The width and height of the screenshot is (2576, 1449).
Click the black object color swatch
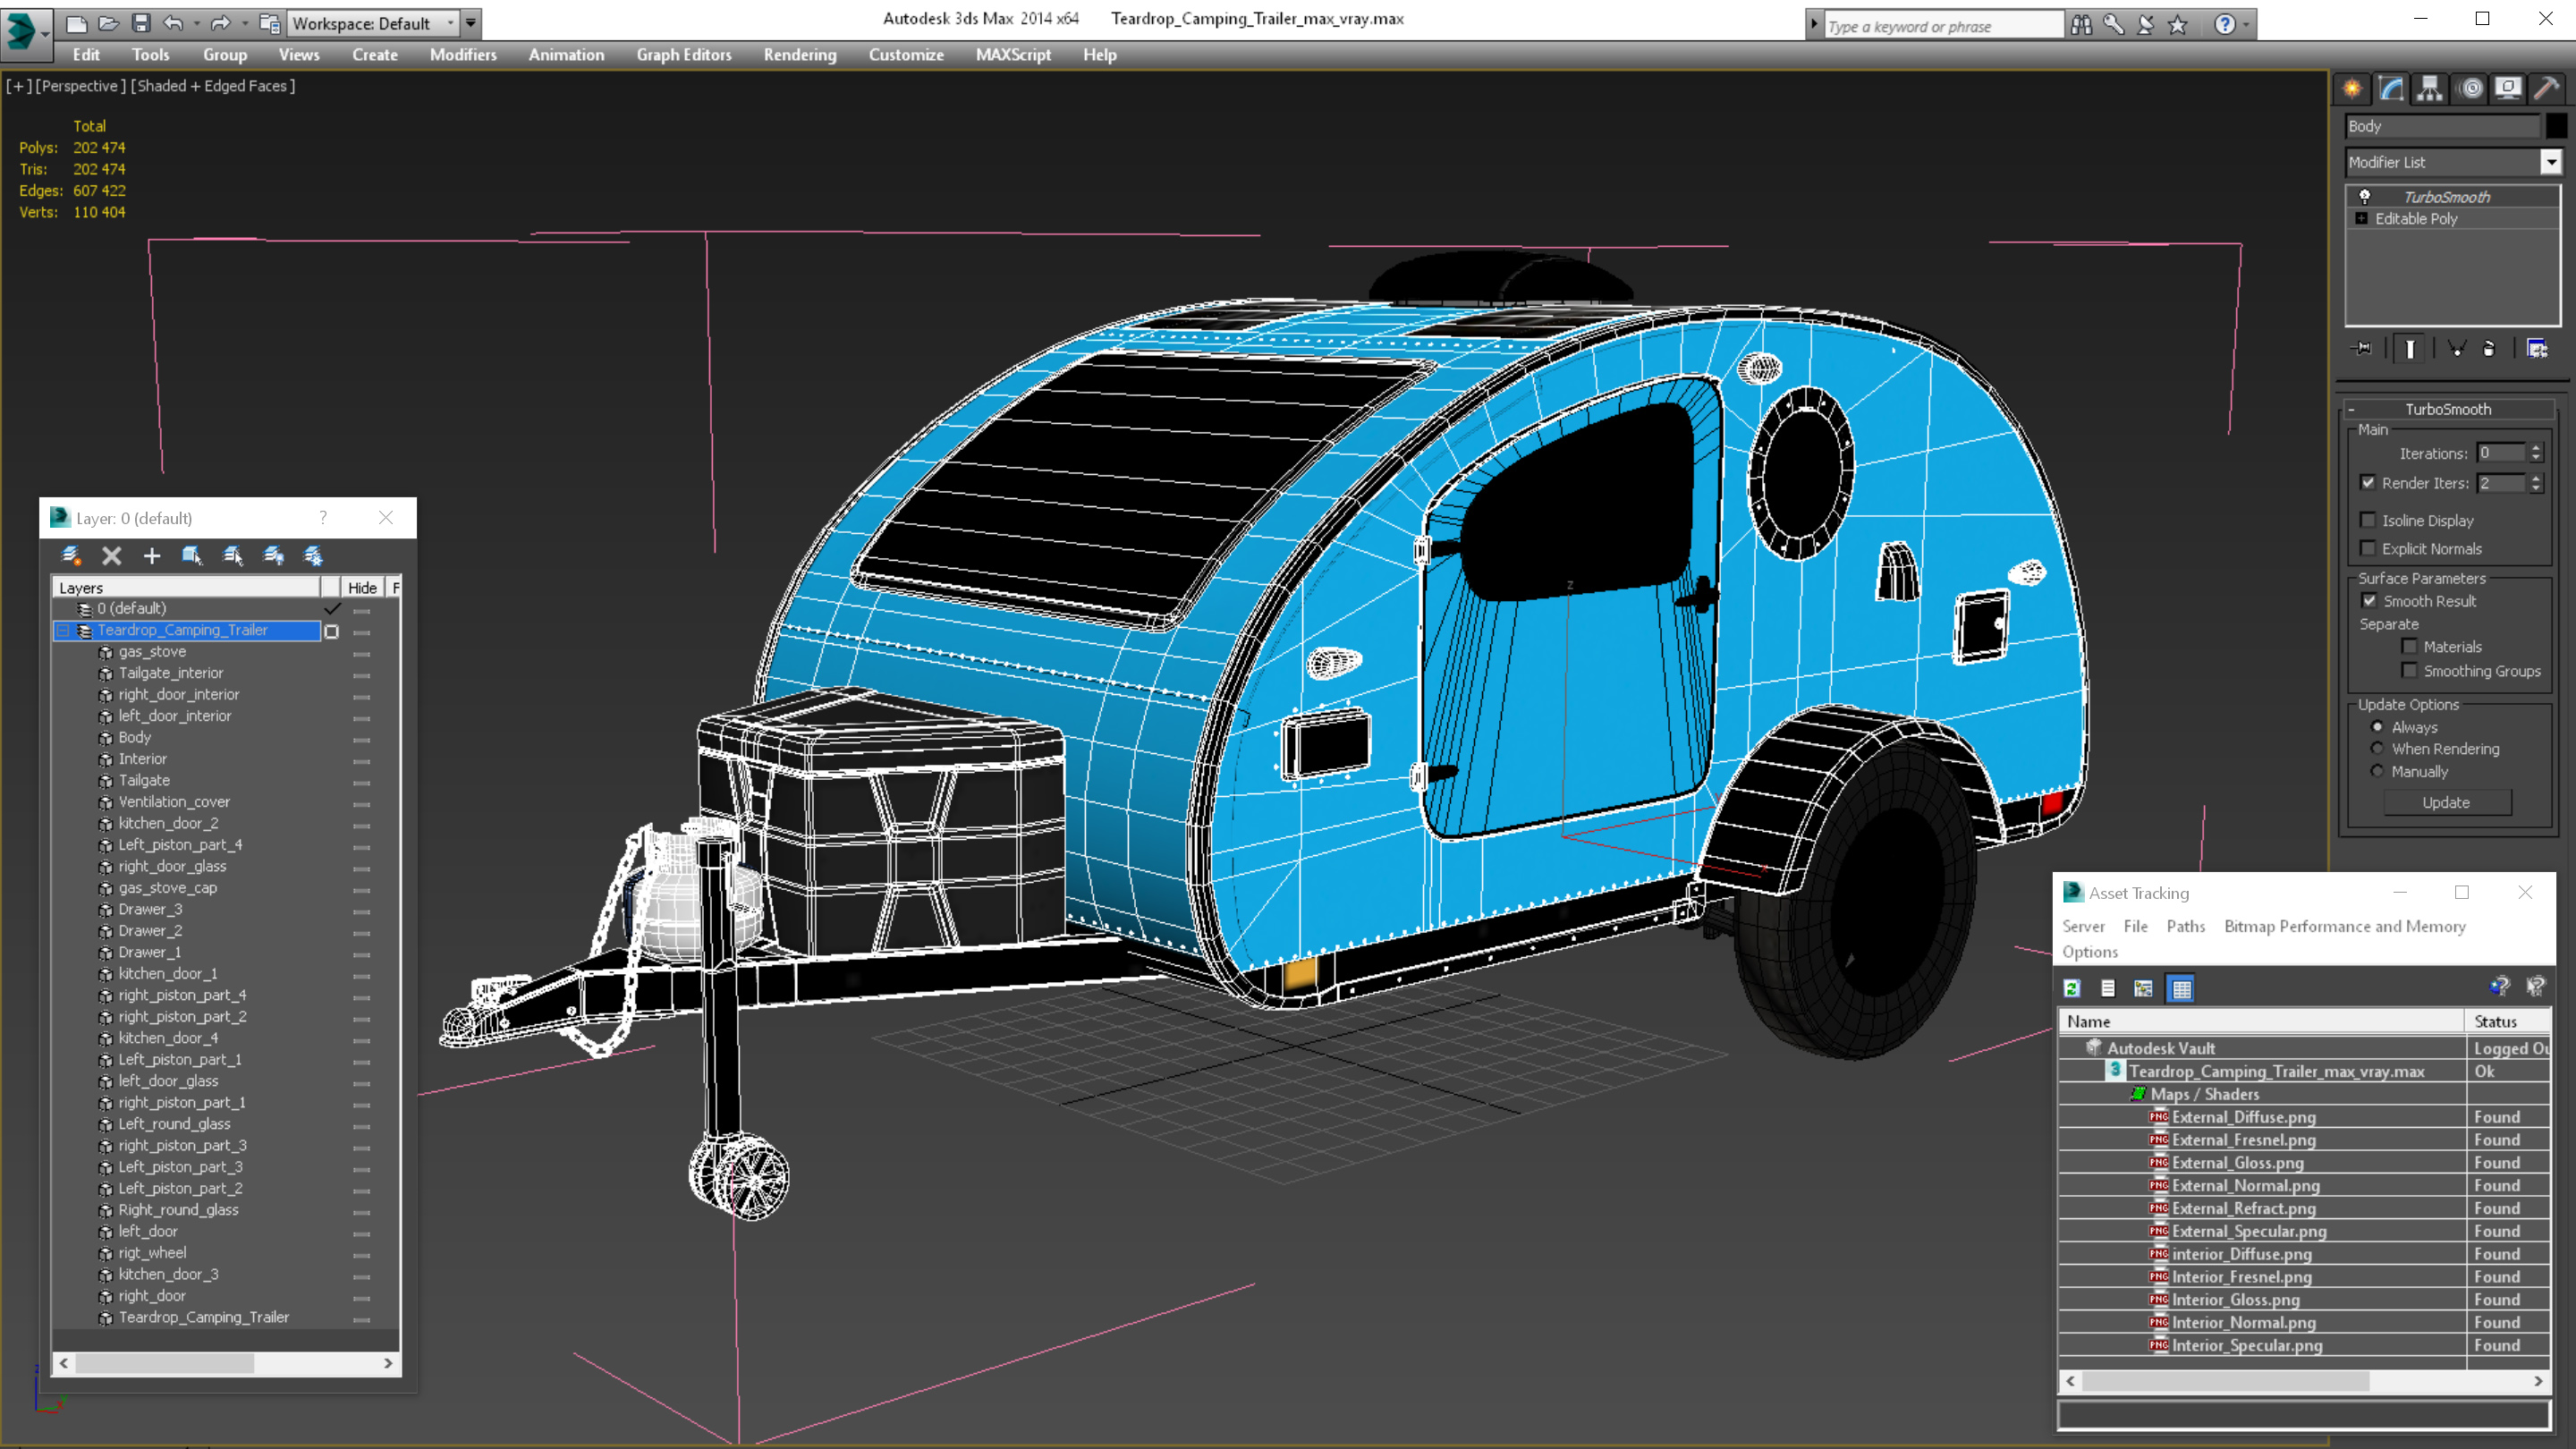[x=2556, y=126]
